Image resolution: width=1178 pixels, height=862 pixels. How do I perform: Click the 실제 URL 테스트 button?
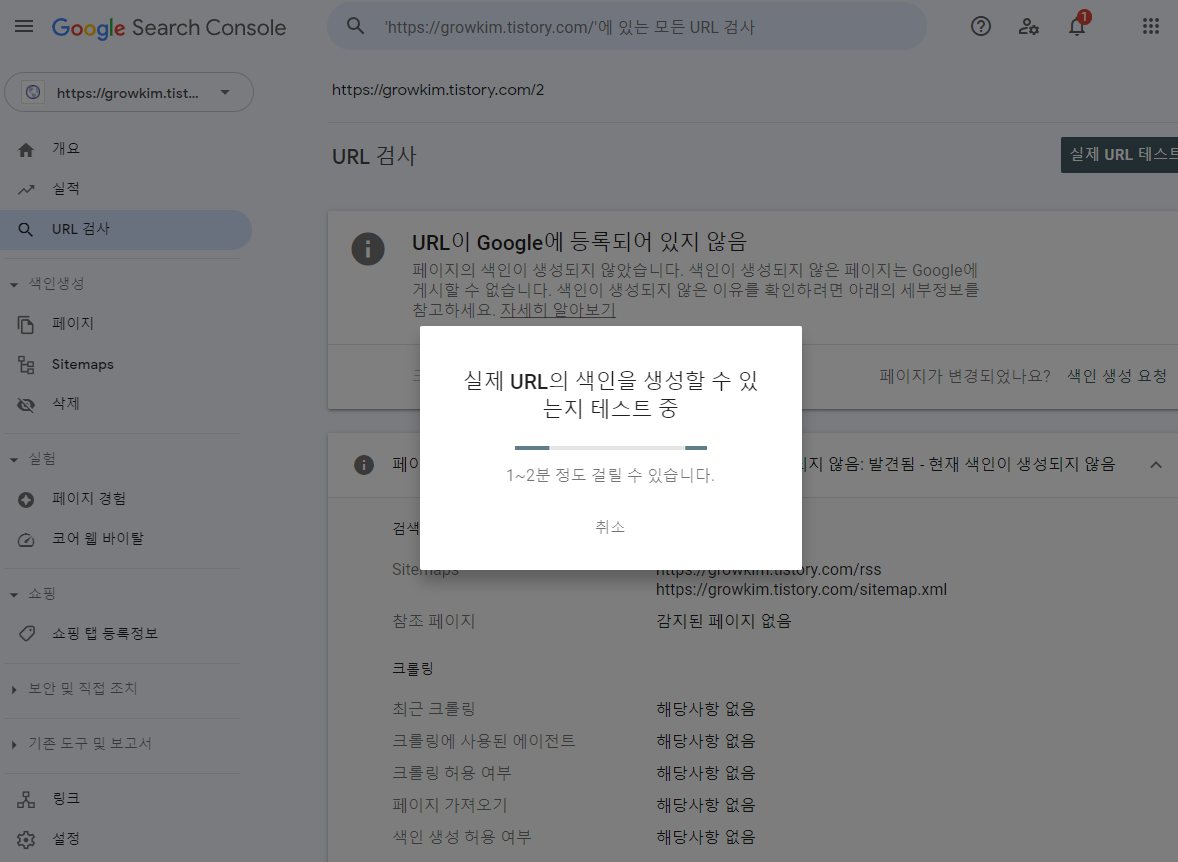[1119, 155]
